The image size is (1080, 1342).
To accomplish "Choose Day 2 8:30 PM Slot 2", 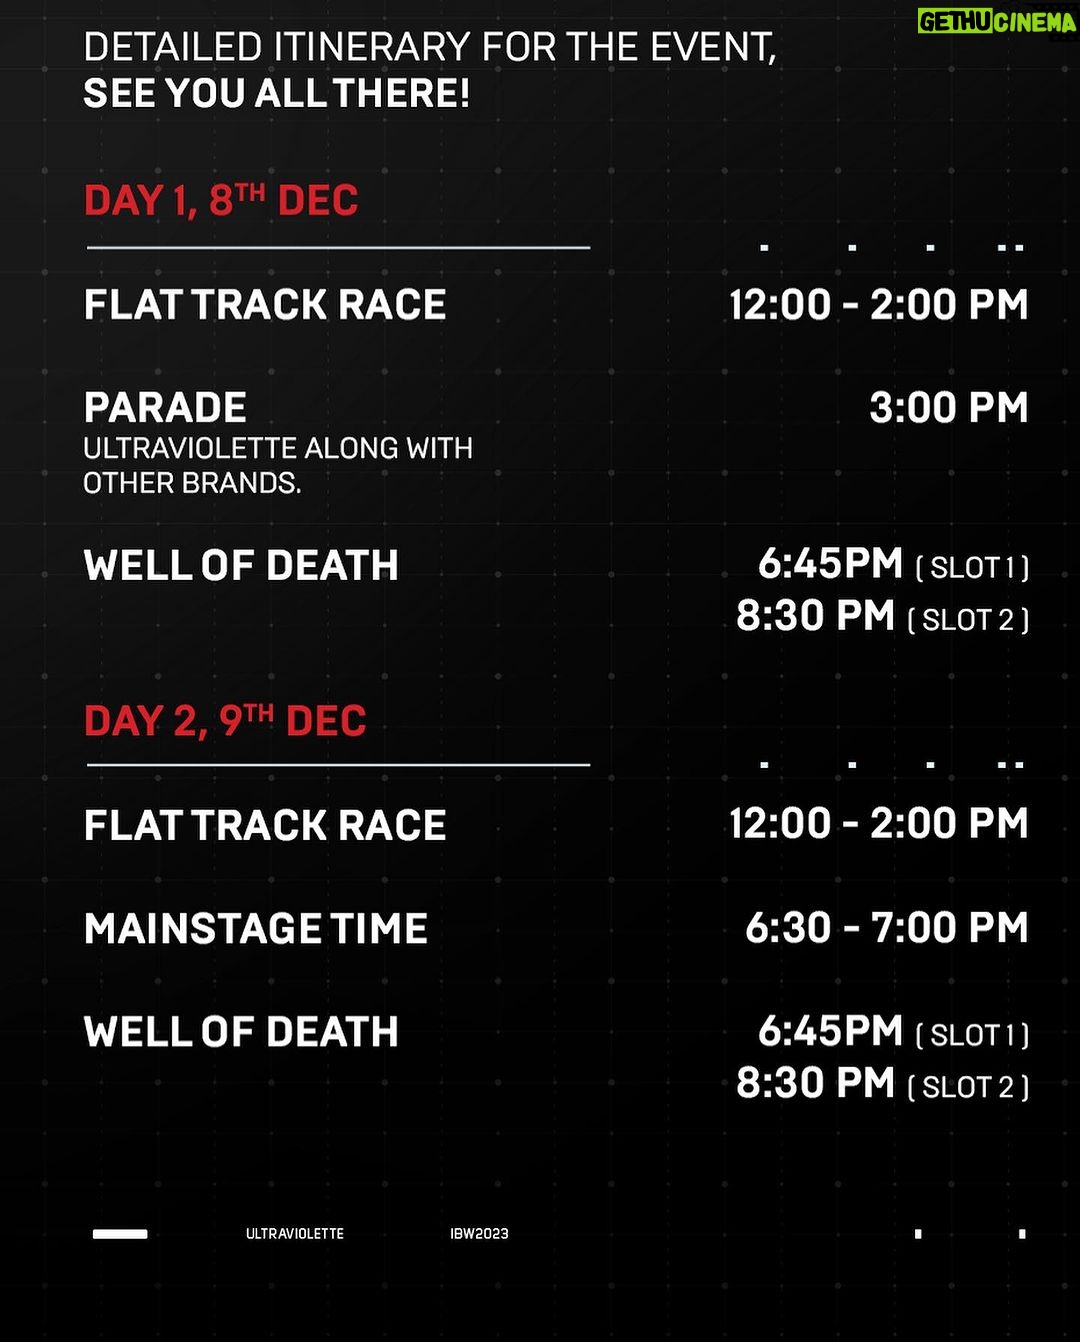I will 883,1084.
